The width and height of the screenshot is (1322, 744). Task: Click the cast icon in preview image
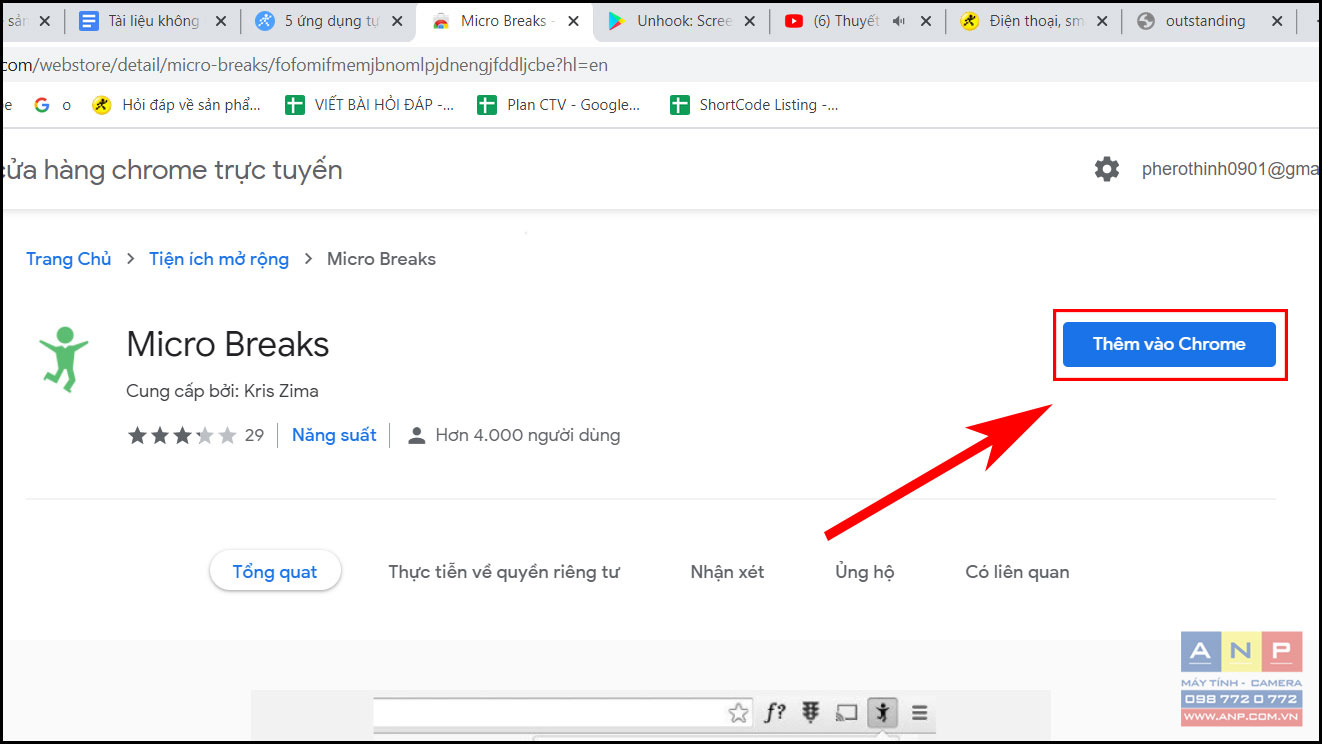coord(847,713)
